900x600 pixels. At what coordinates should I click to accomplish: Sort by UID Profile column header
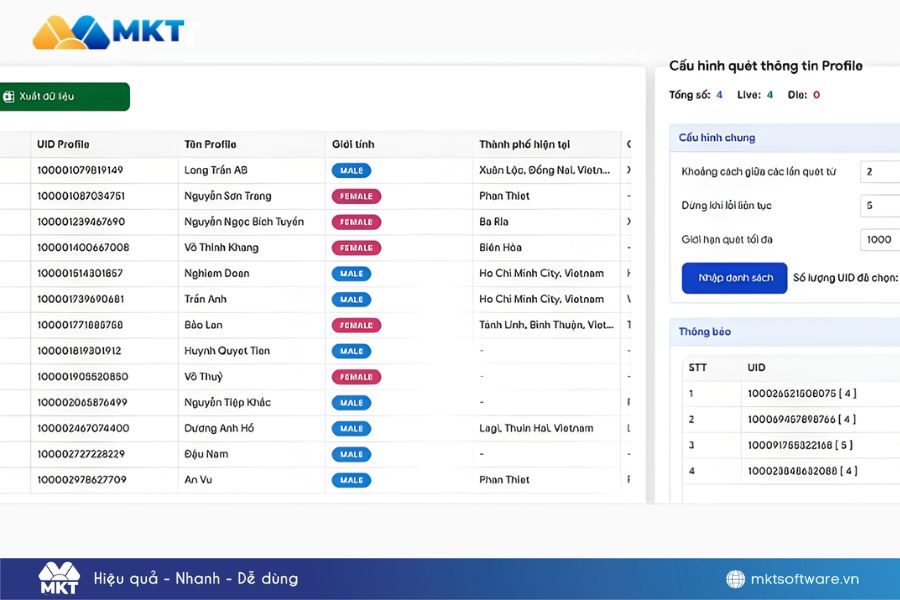pos(63,144)
